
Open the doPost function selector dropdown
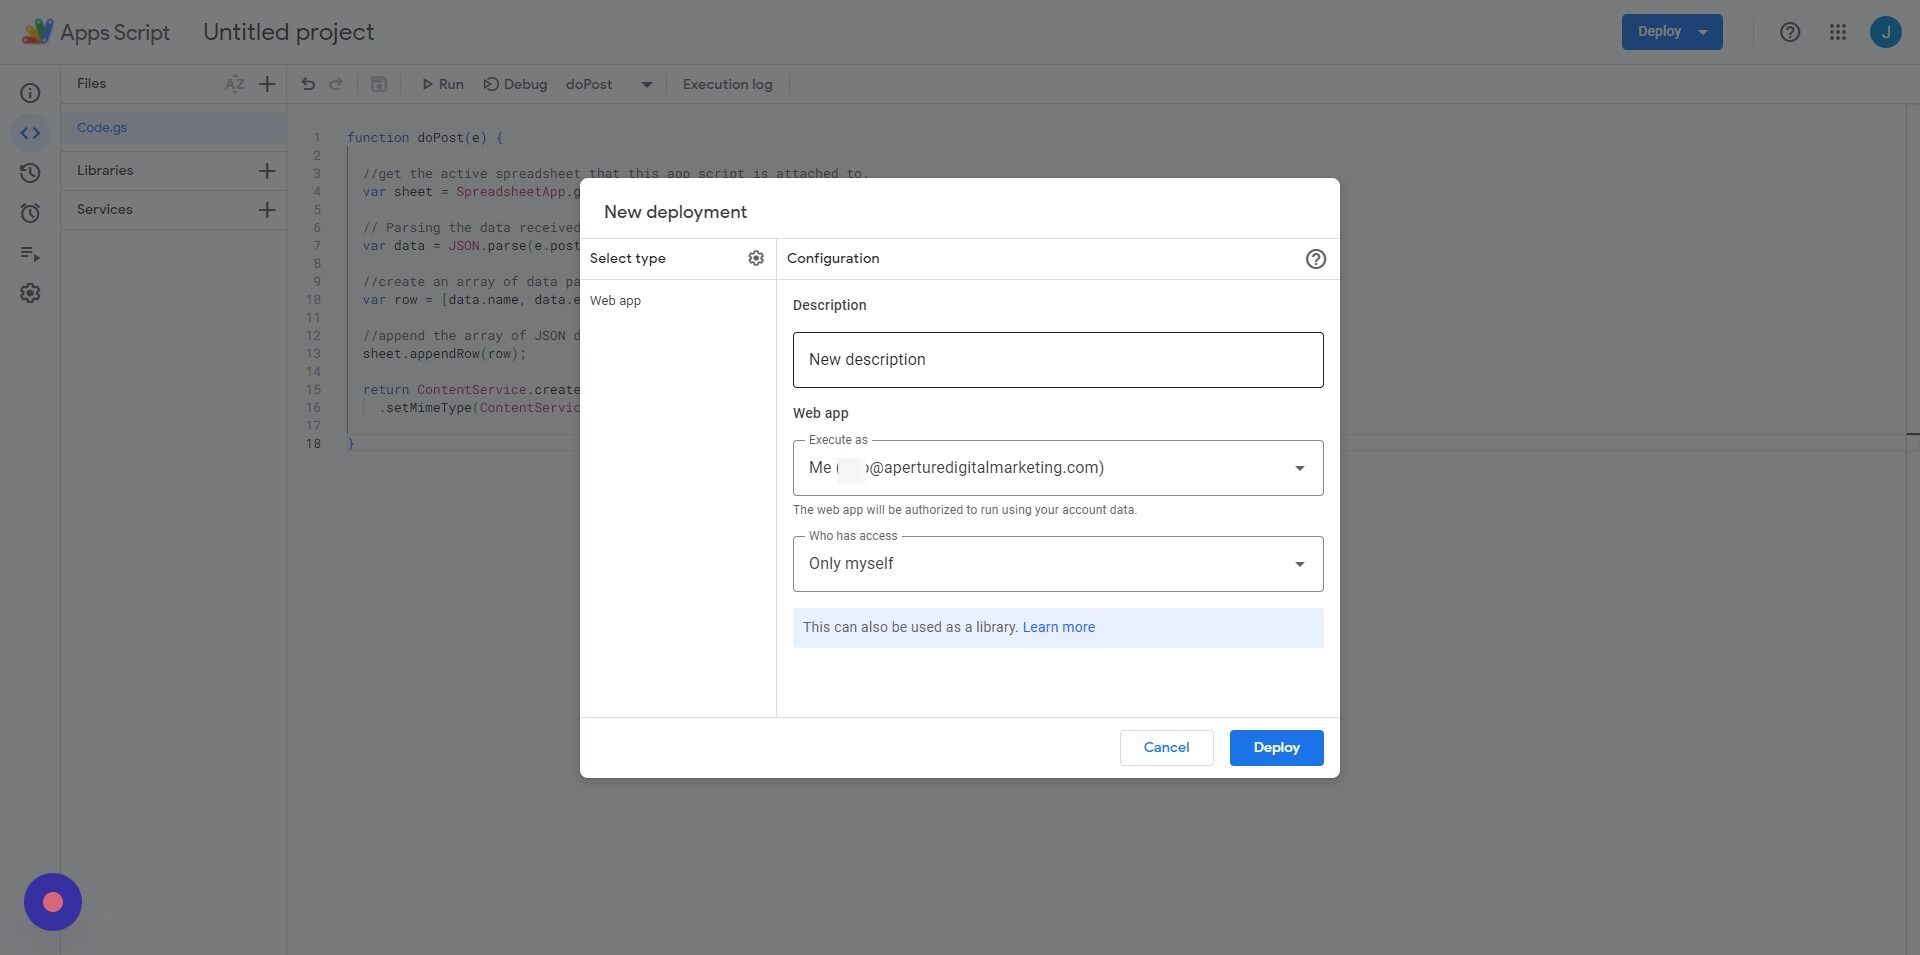click(646, 84)
